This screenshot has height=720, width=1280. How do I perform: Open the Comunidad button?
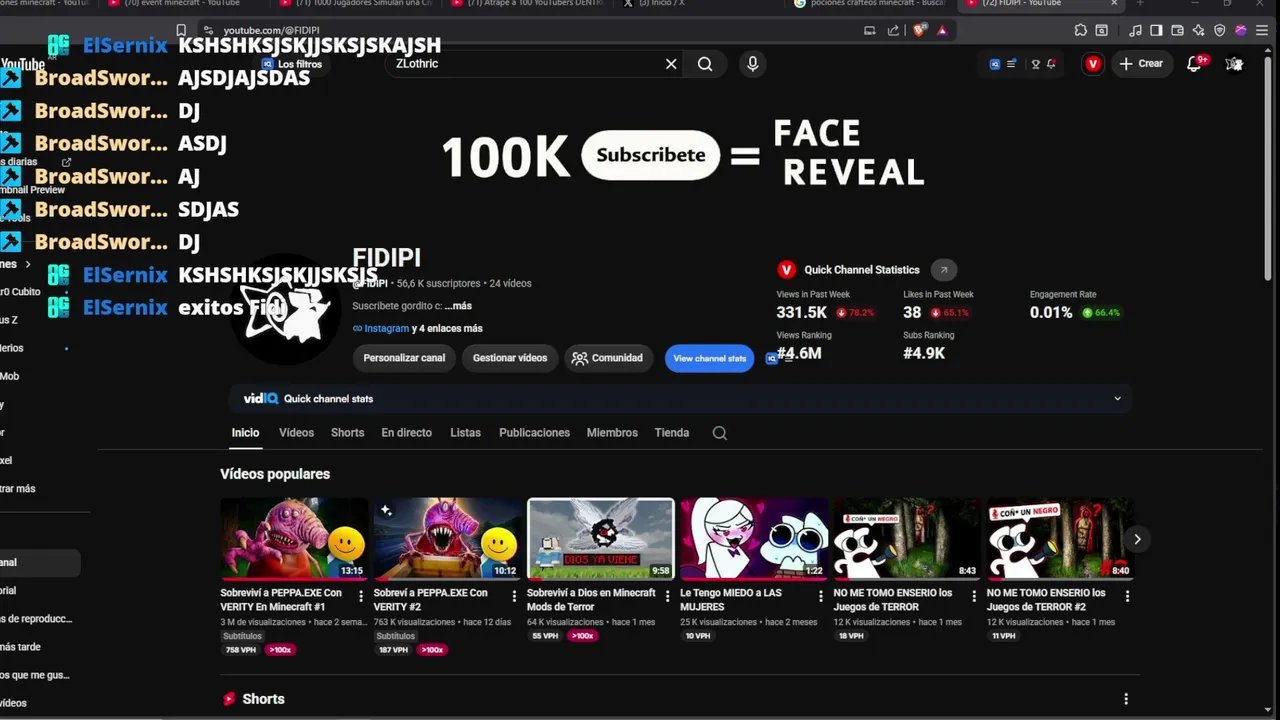(608, 358)
